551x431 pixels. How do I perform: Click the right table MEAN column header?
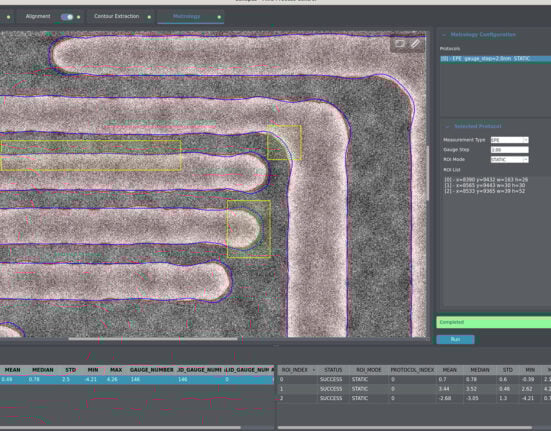(449, 370)
